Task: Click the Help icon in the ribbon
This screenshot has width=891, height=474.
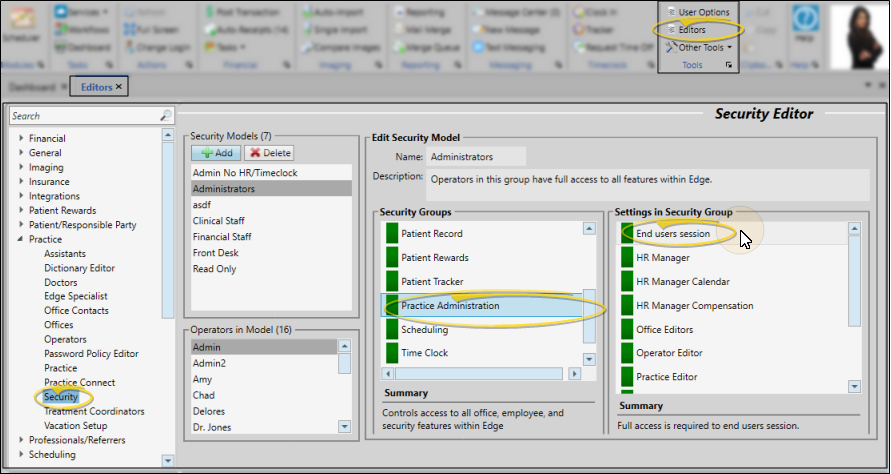Action: [802, 22]
